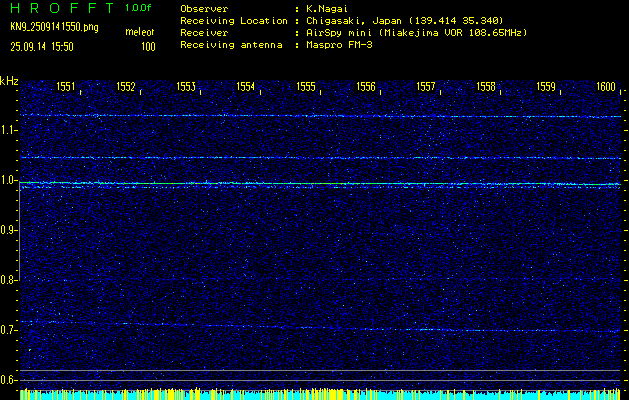
Task: Click the HROFFT title text
Action: (63, 8)
